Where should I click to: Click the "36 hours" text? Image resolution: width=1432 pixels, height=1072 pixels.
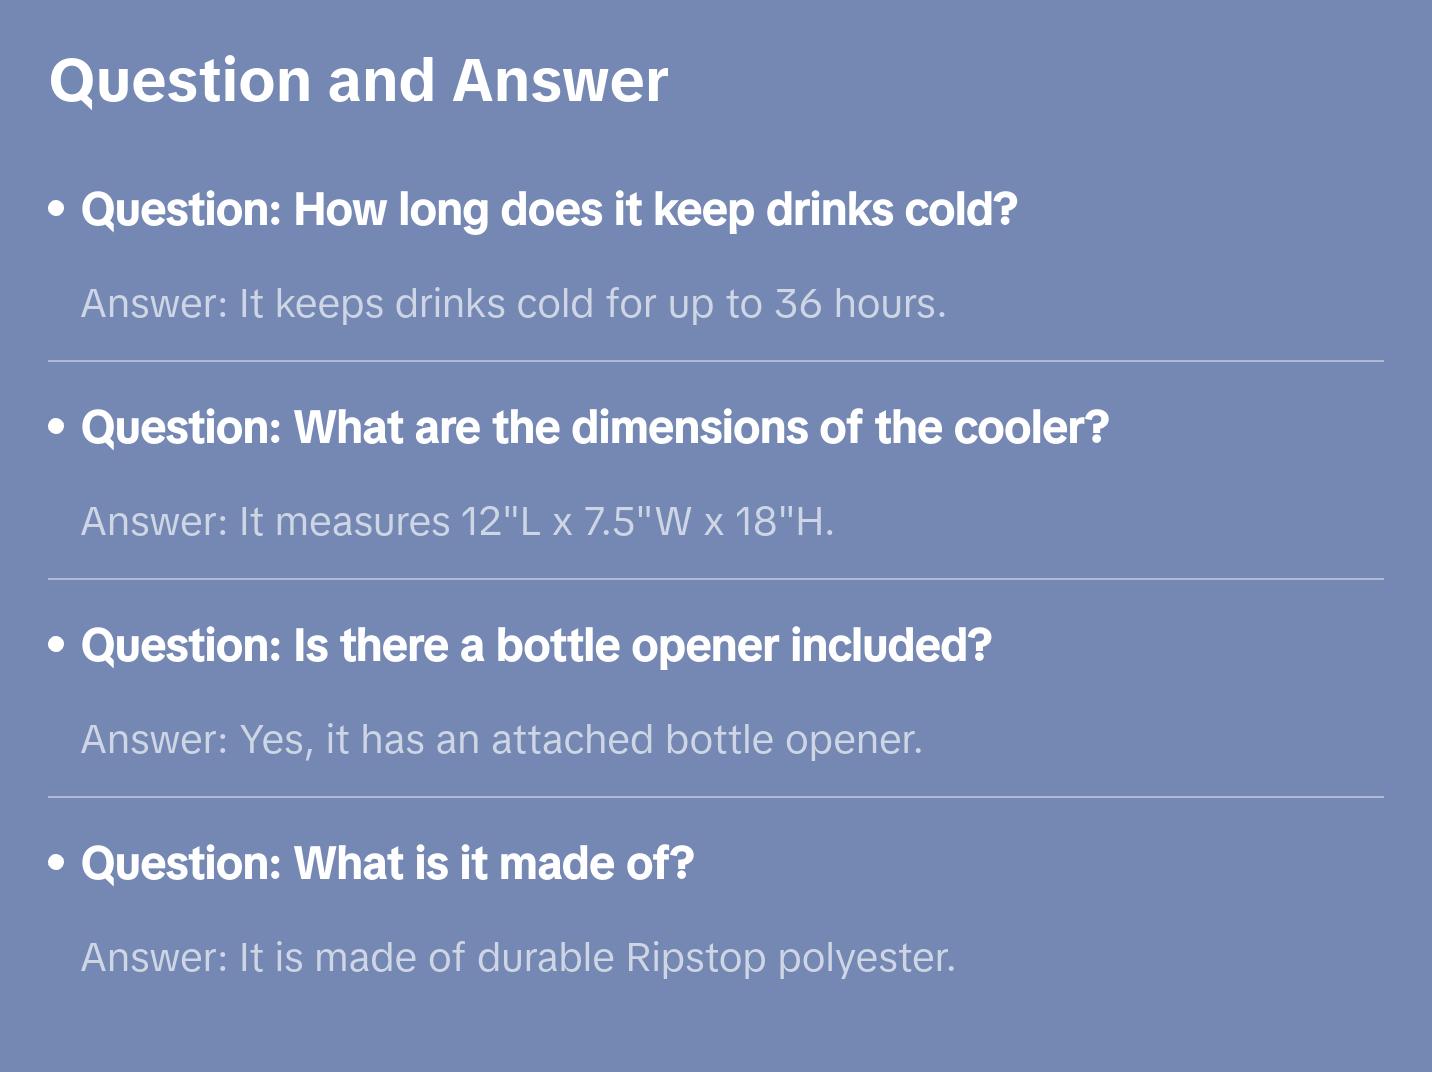click(859, 304)
